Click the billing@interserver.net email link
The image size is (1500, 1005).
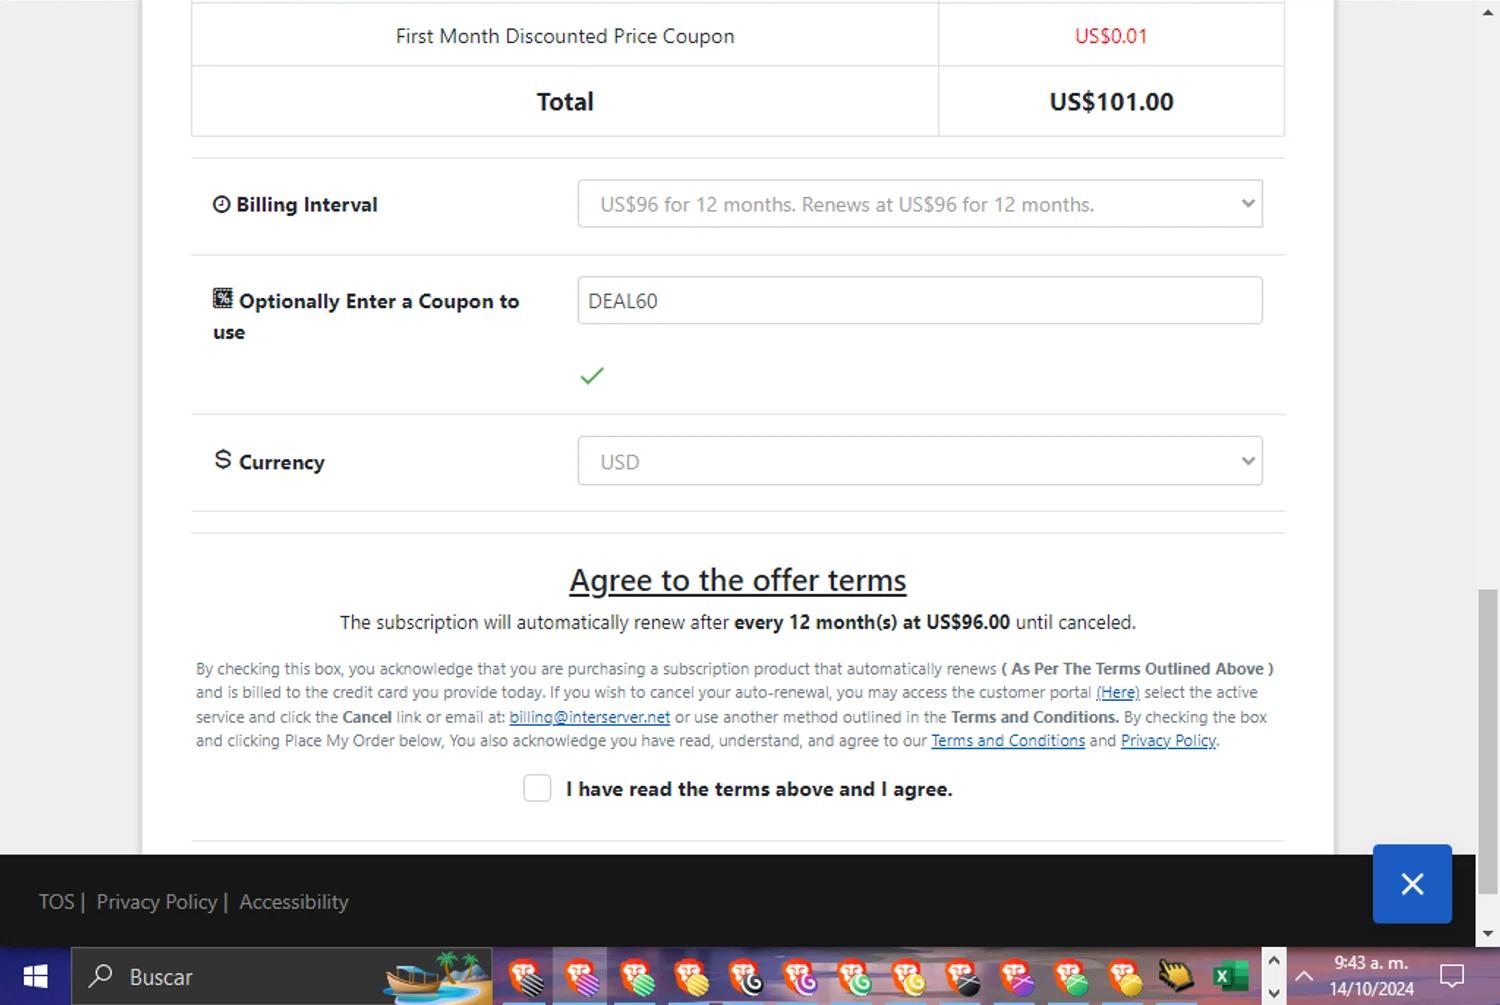[x=589, y=717]
